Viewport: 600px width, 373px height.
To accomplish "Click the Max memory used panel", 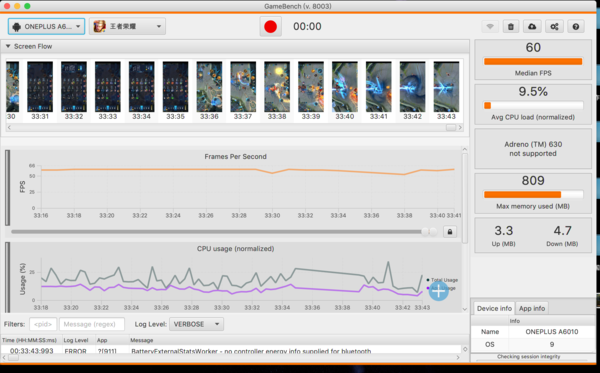I will click(533, 193).
